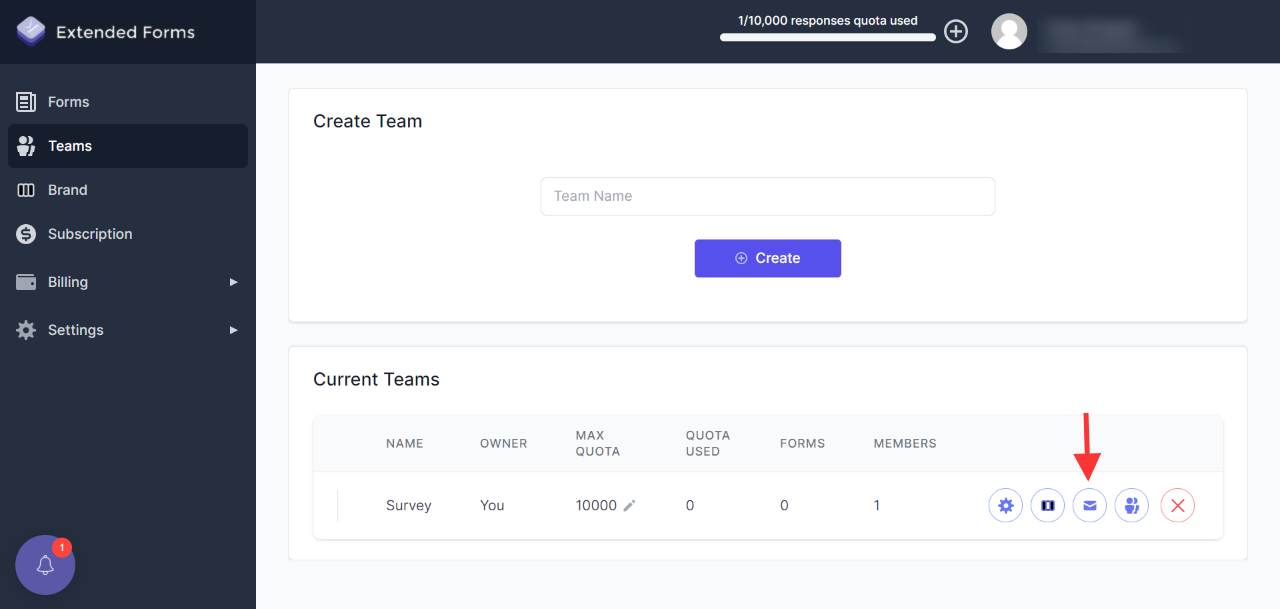1280x609 pixels.
Task: Click the plus icon to add response quota
Action: (x=956, y=31)
